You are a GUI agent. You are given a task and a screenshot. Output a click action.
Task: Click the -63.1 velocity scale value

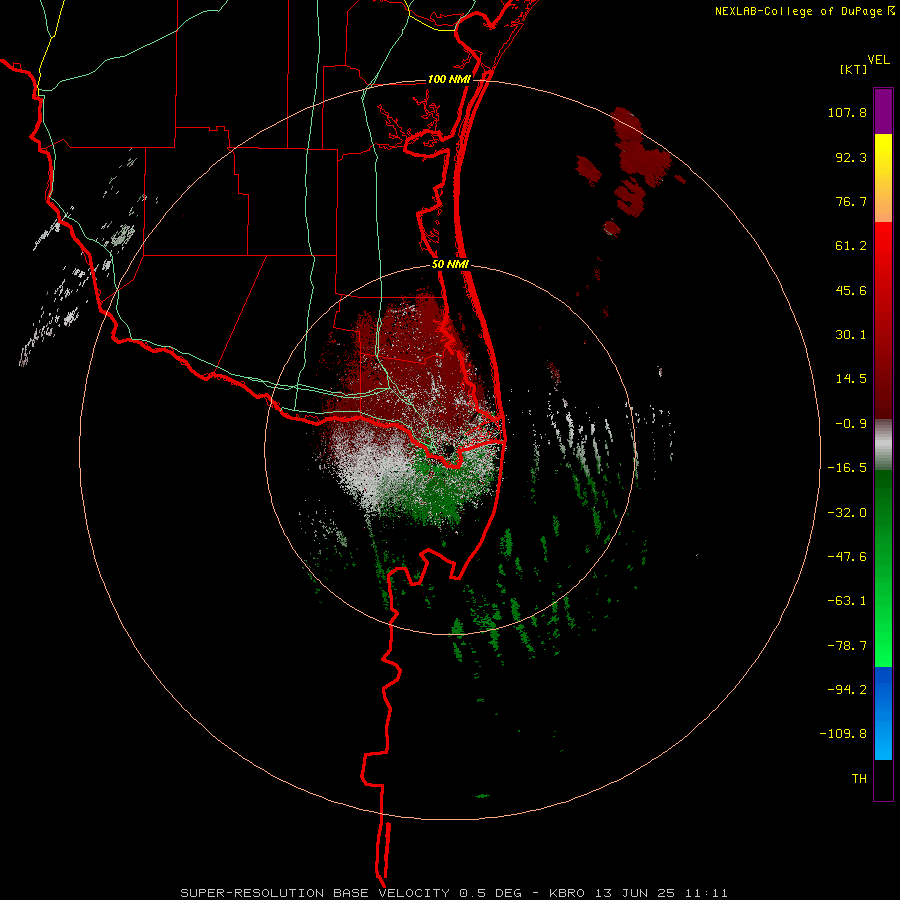[847, 601]
